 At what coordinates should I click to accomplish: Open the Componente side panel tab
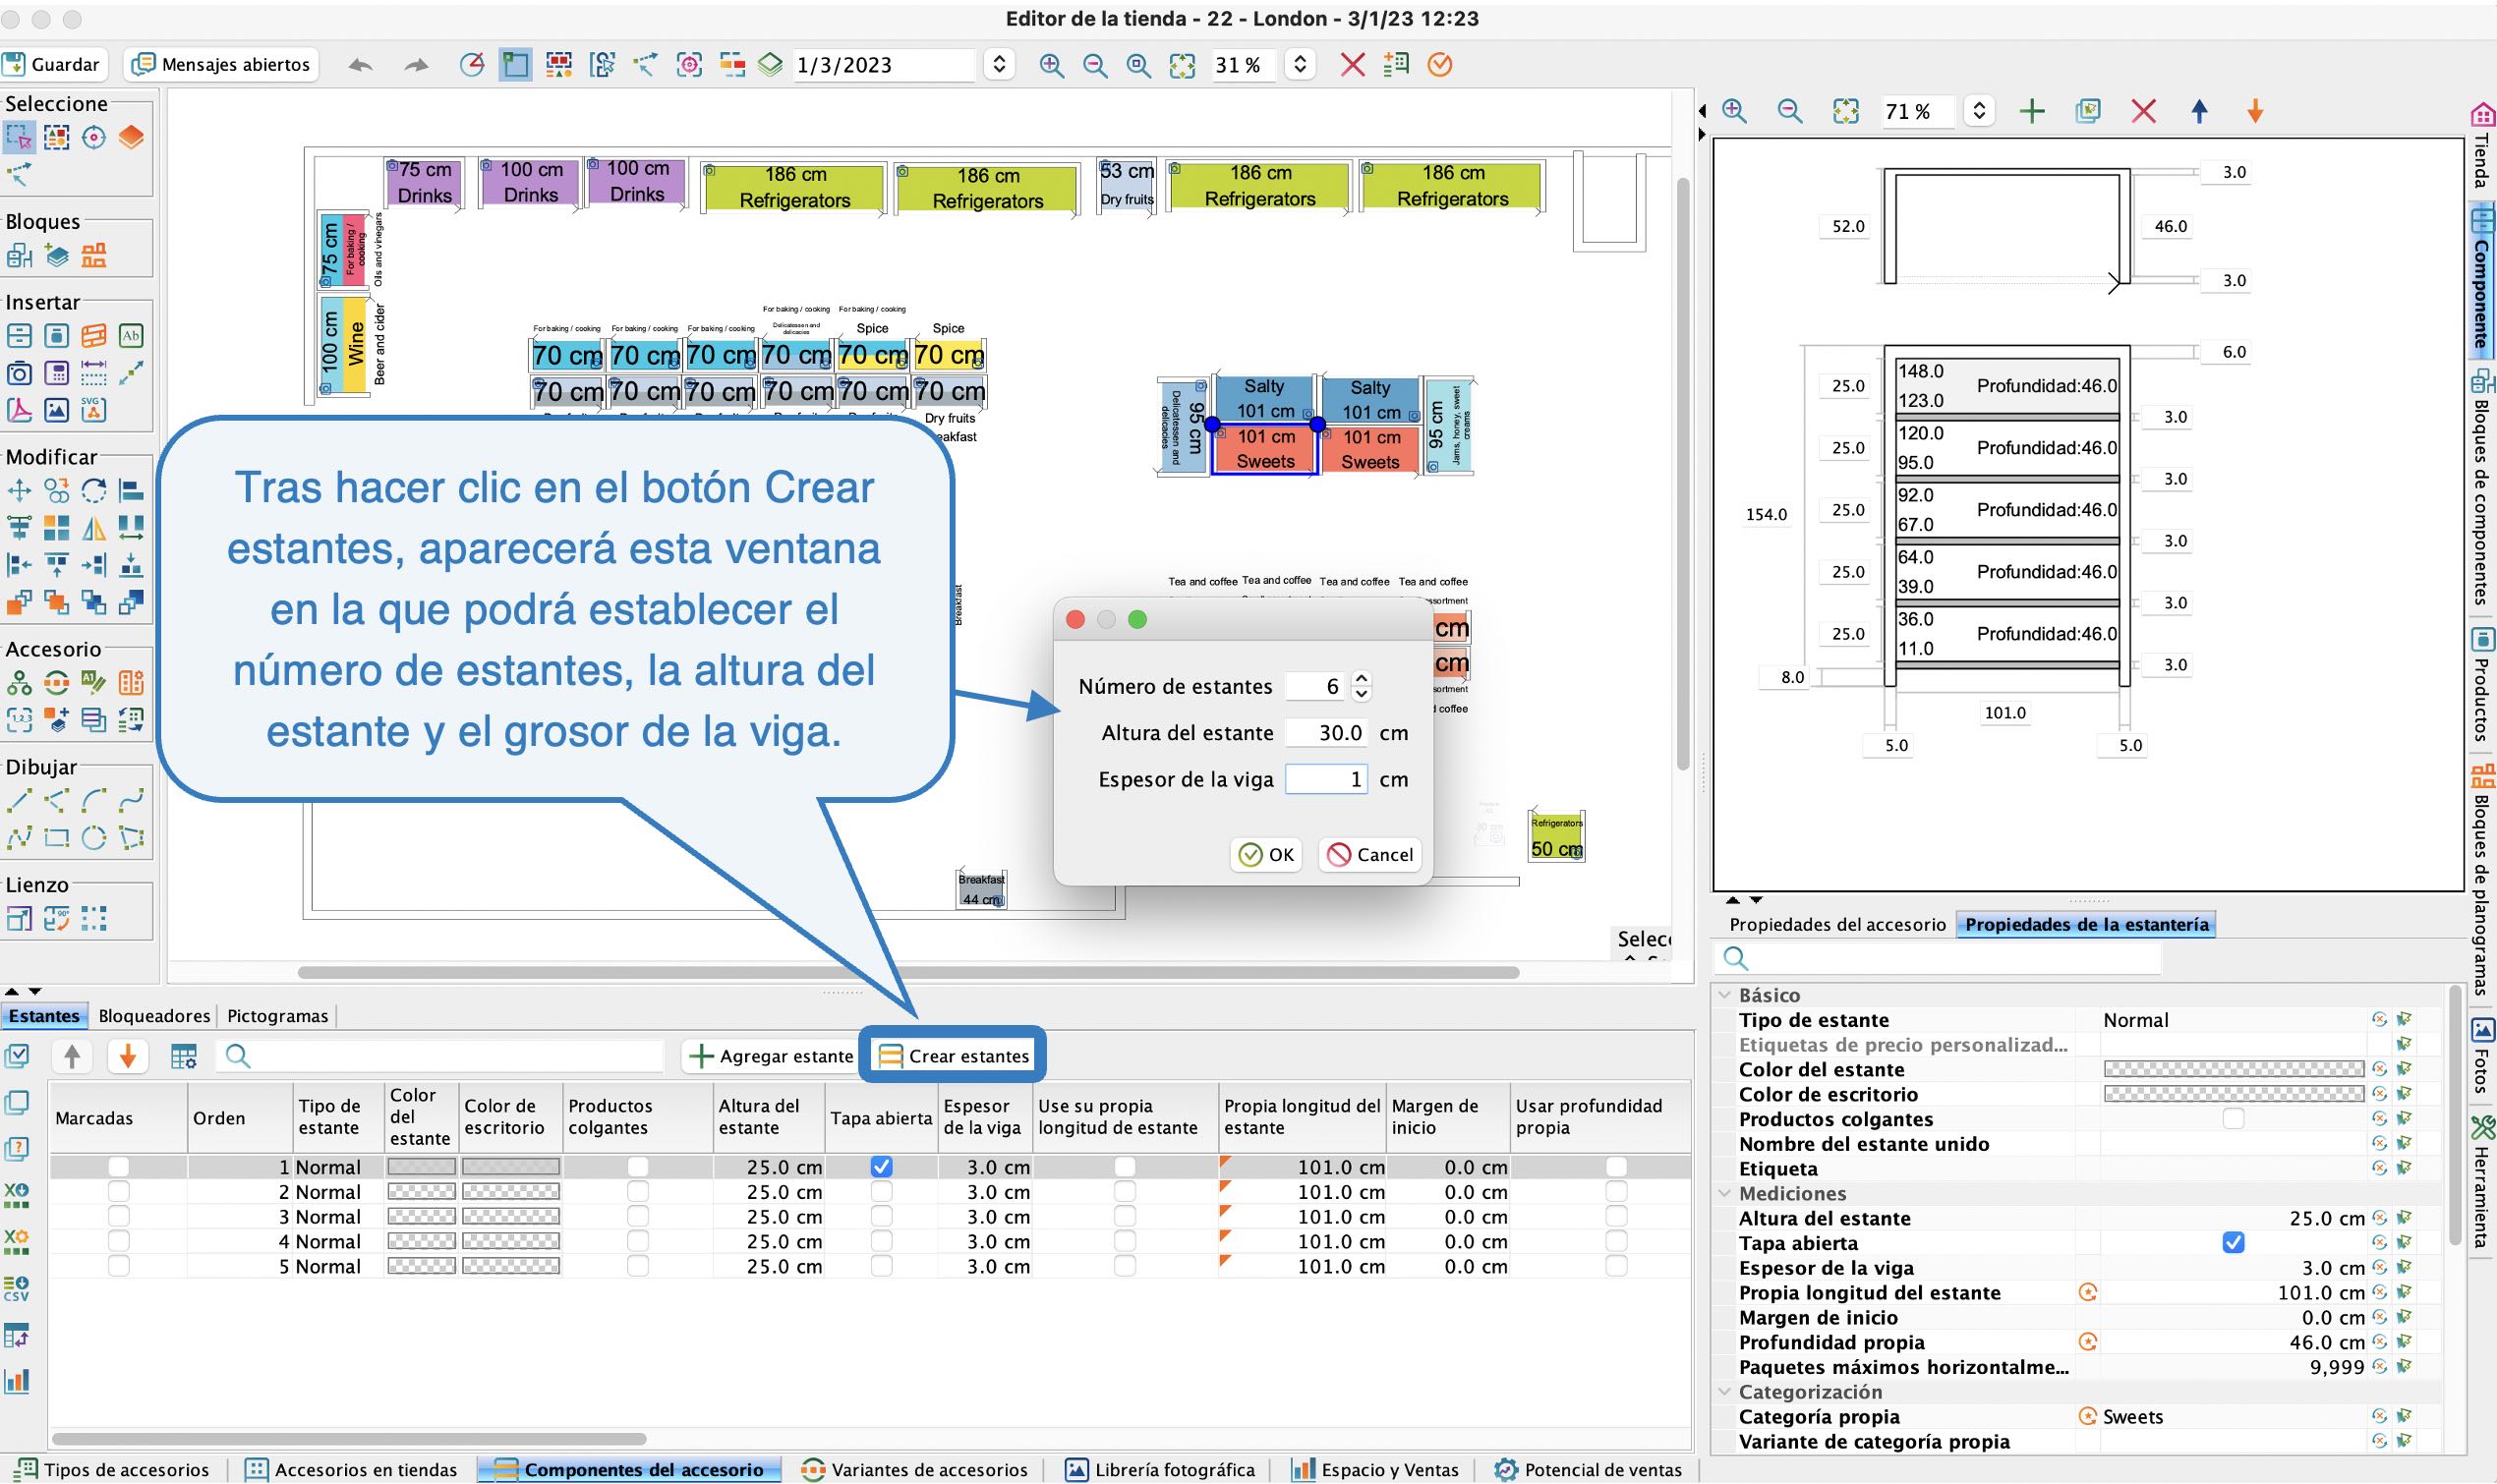(2482, 282)
